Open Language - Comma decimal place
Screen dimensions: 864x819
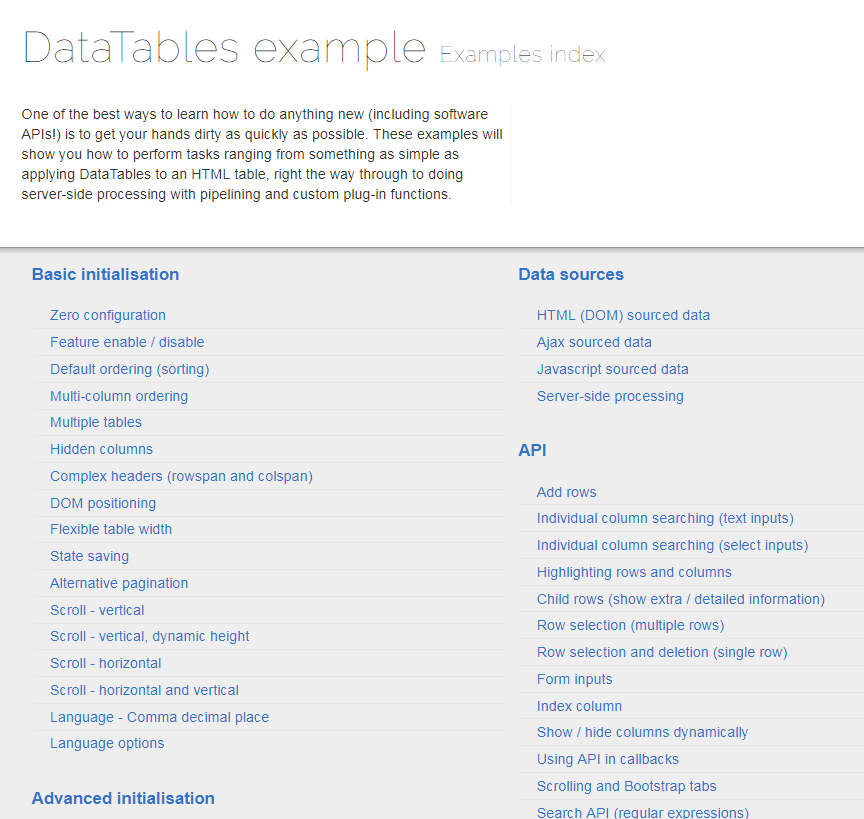point(159,717)
